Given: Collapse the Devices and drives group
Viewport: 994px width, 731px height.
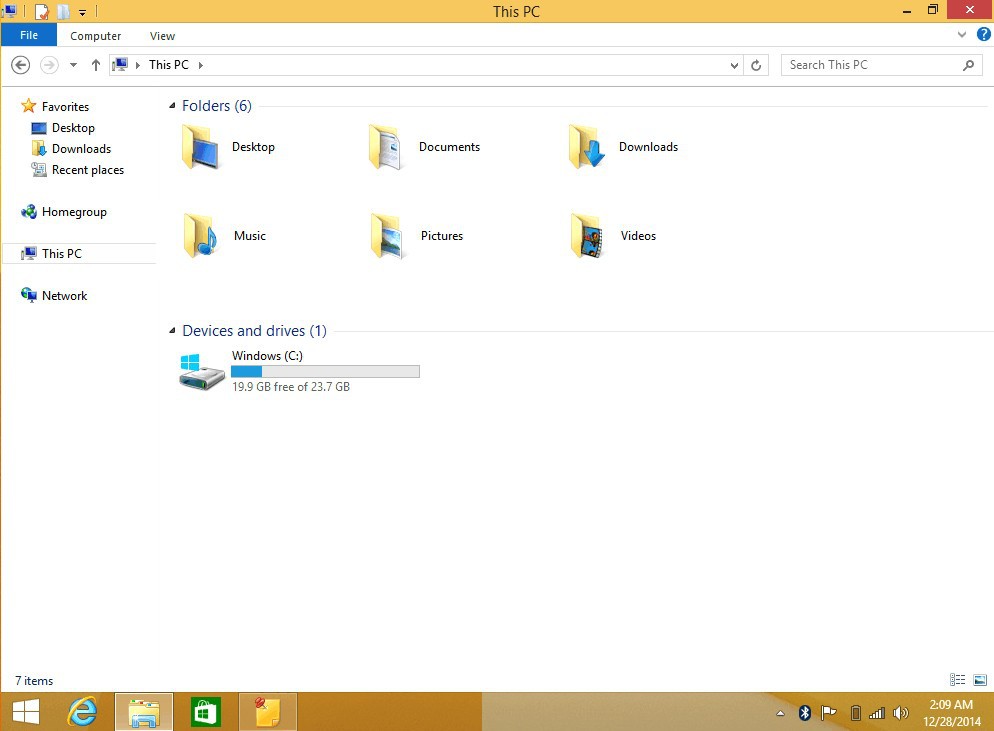Looking at the screenshot, I should (172, 331).
